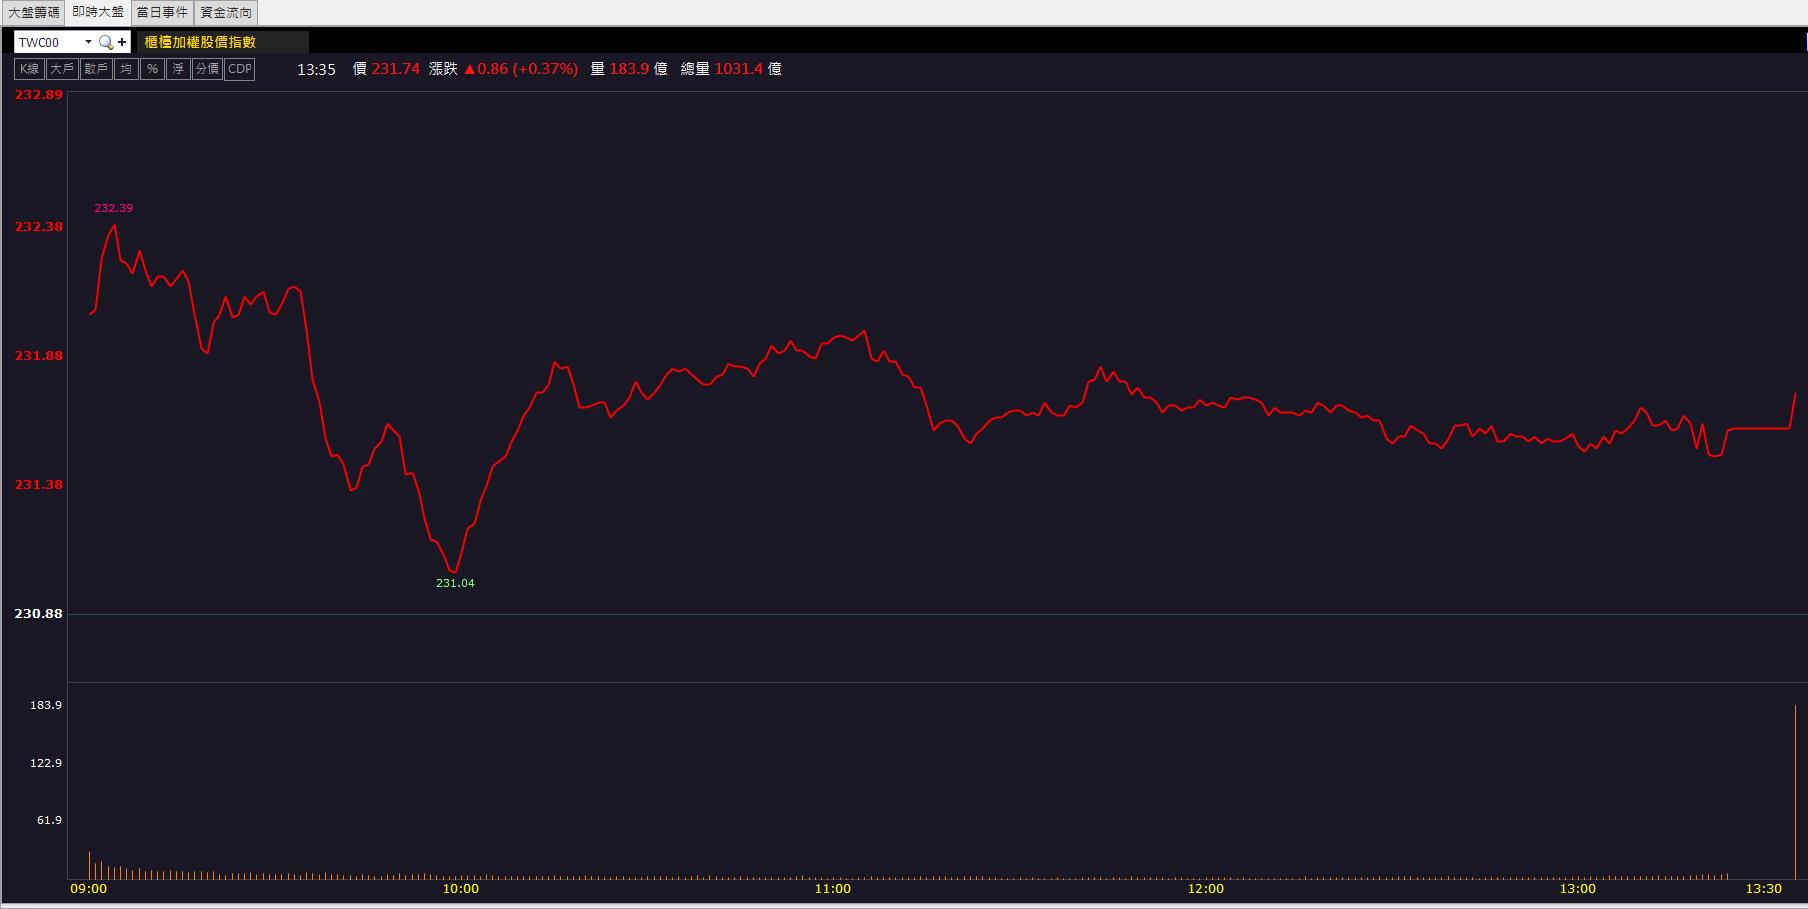
Task: Click the 櫃檯加權股價指數 title label
Action: (x=200, y=42)
